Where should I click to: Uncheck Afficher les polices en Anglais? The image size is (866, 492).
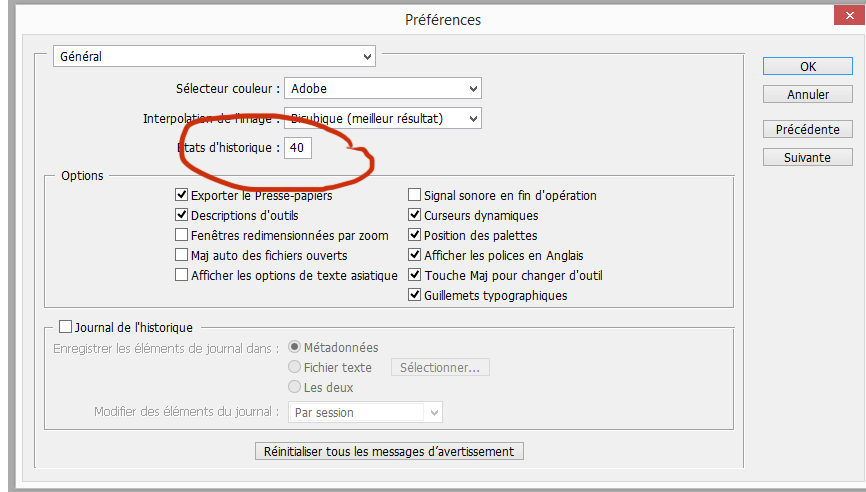415,255
